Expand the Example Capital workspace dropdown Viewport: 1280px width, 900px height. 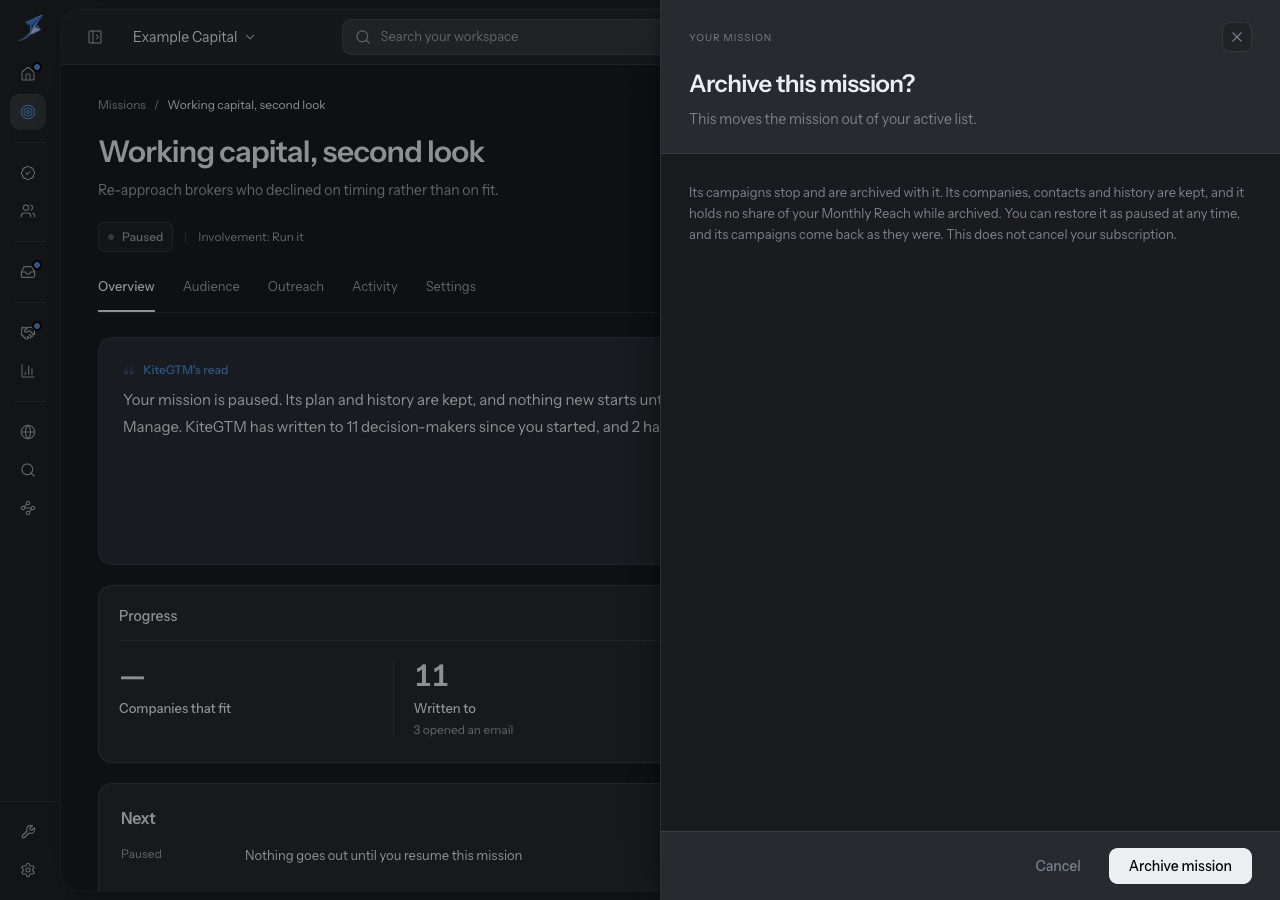194,37
